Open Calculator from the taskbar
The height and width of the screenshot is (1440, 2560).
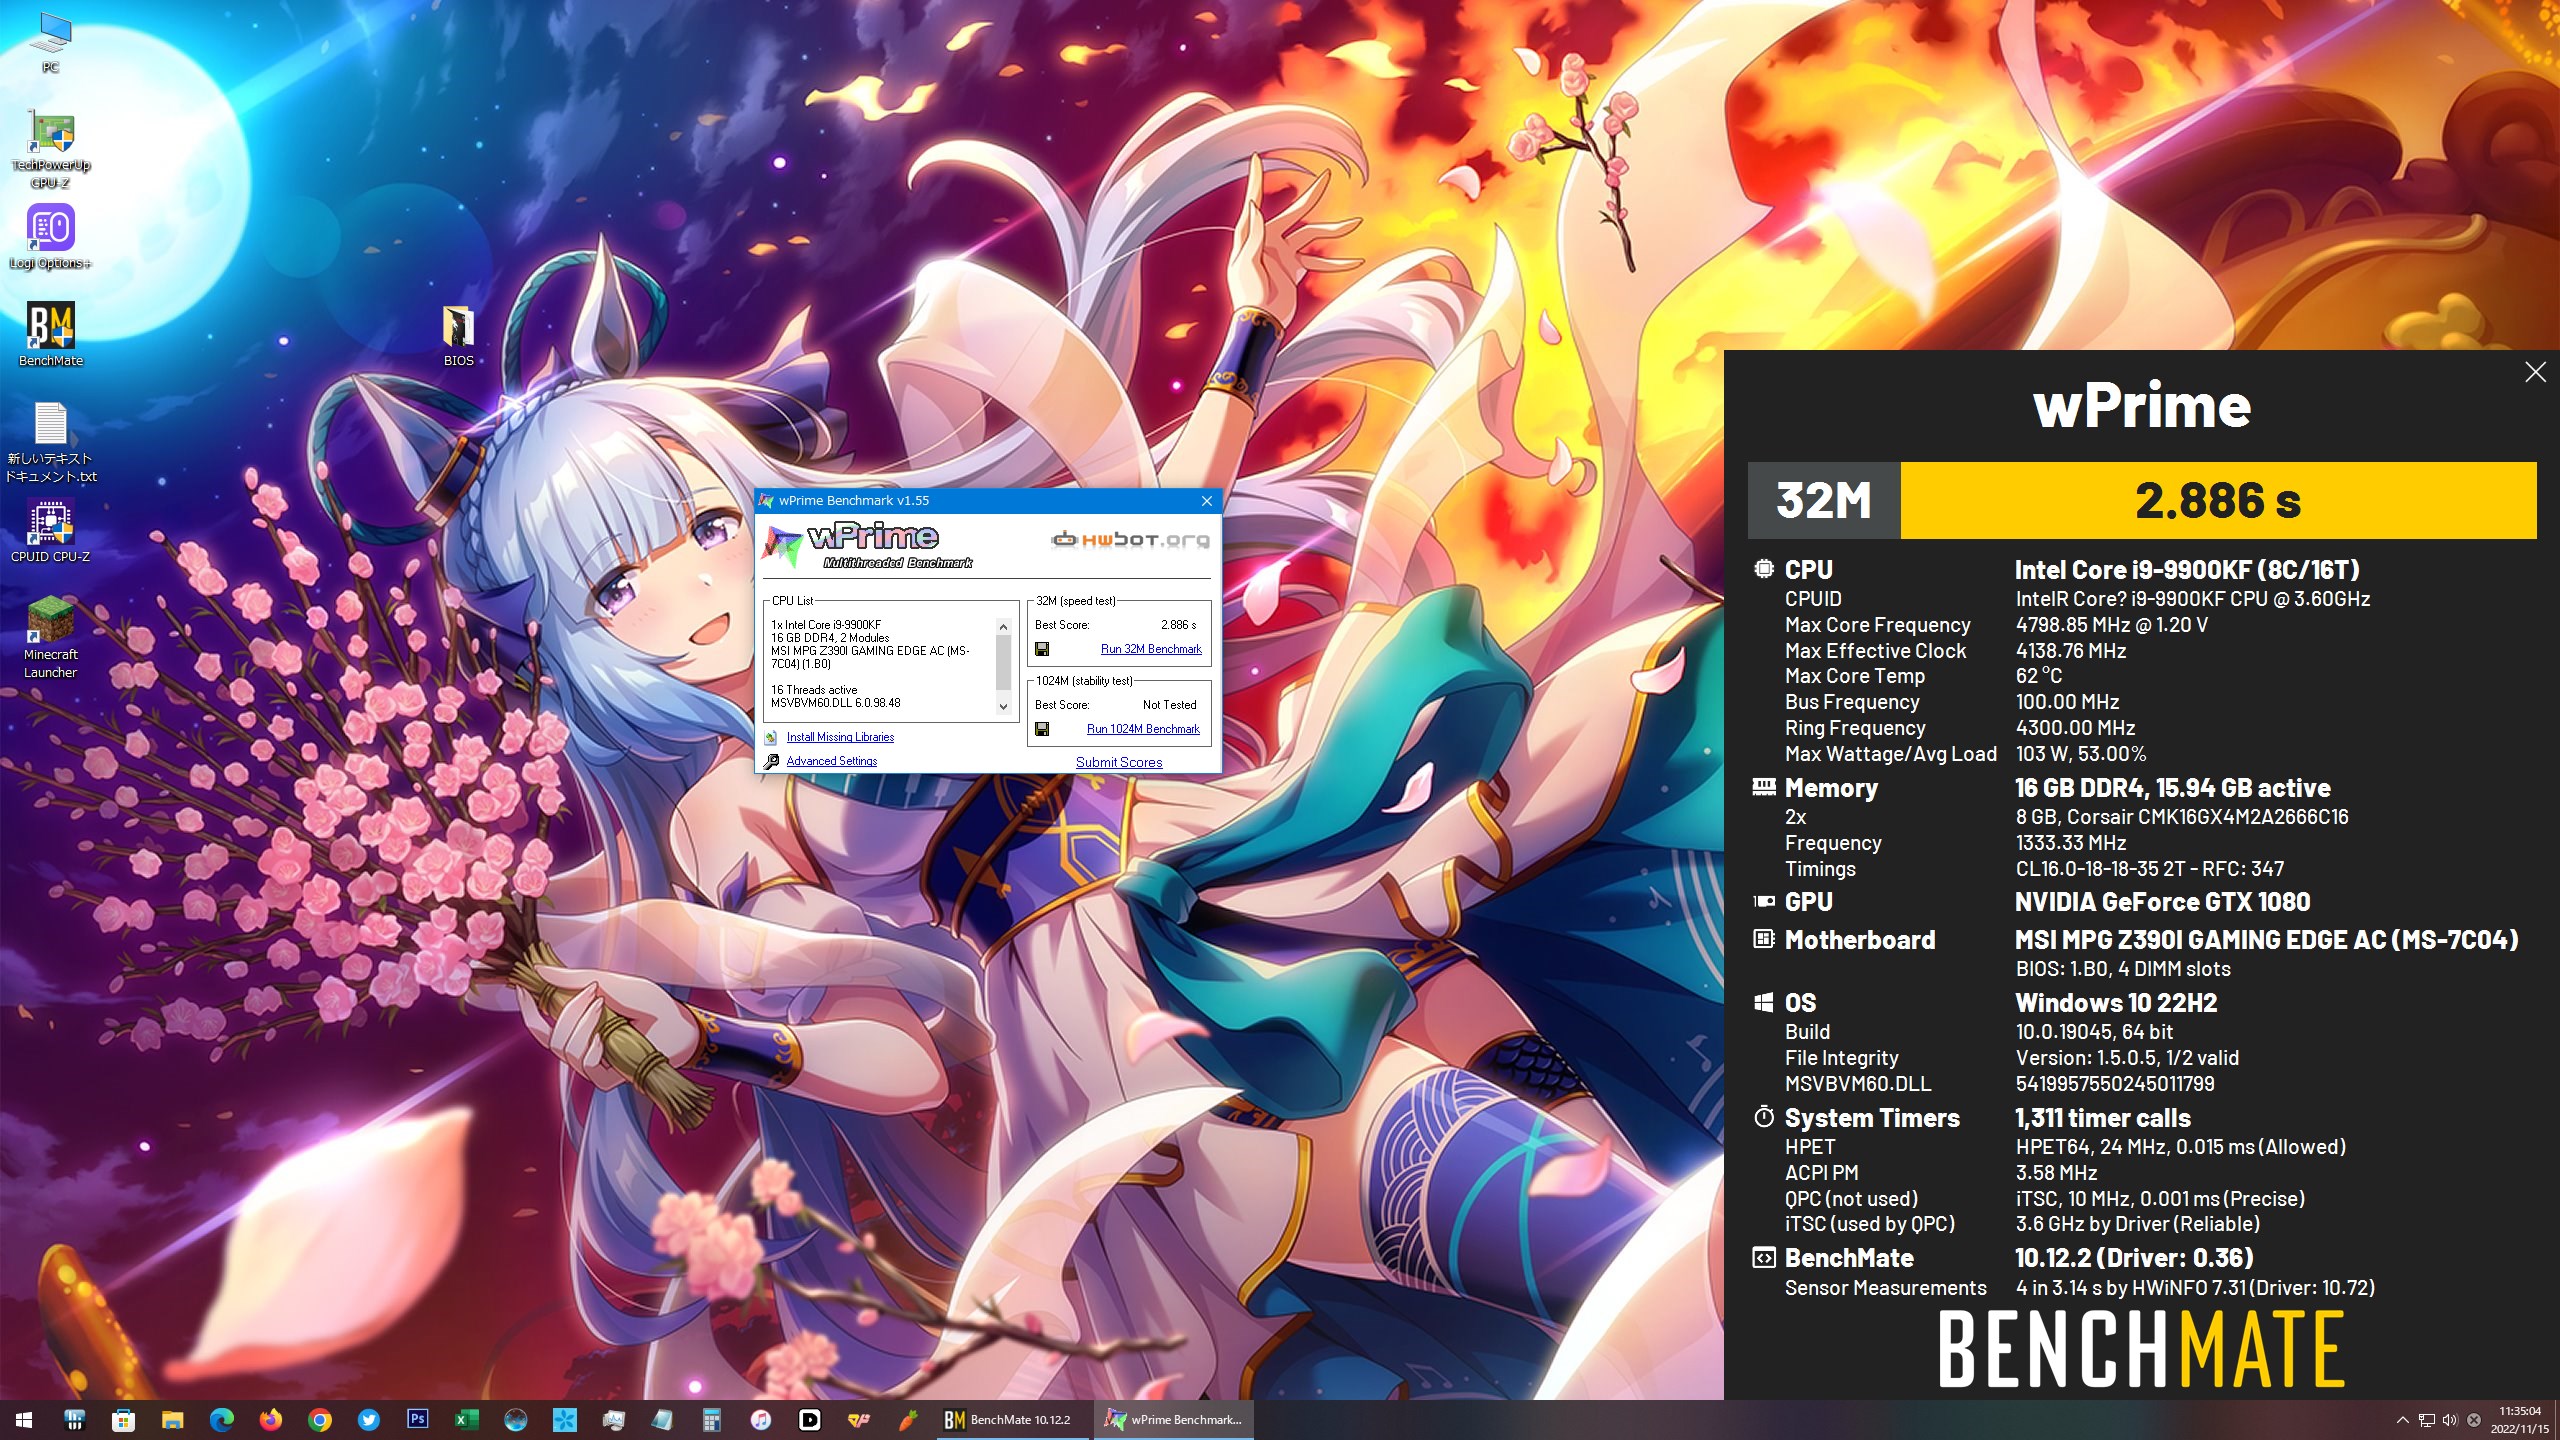coord(712,1420)
